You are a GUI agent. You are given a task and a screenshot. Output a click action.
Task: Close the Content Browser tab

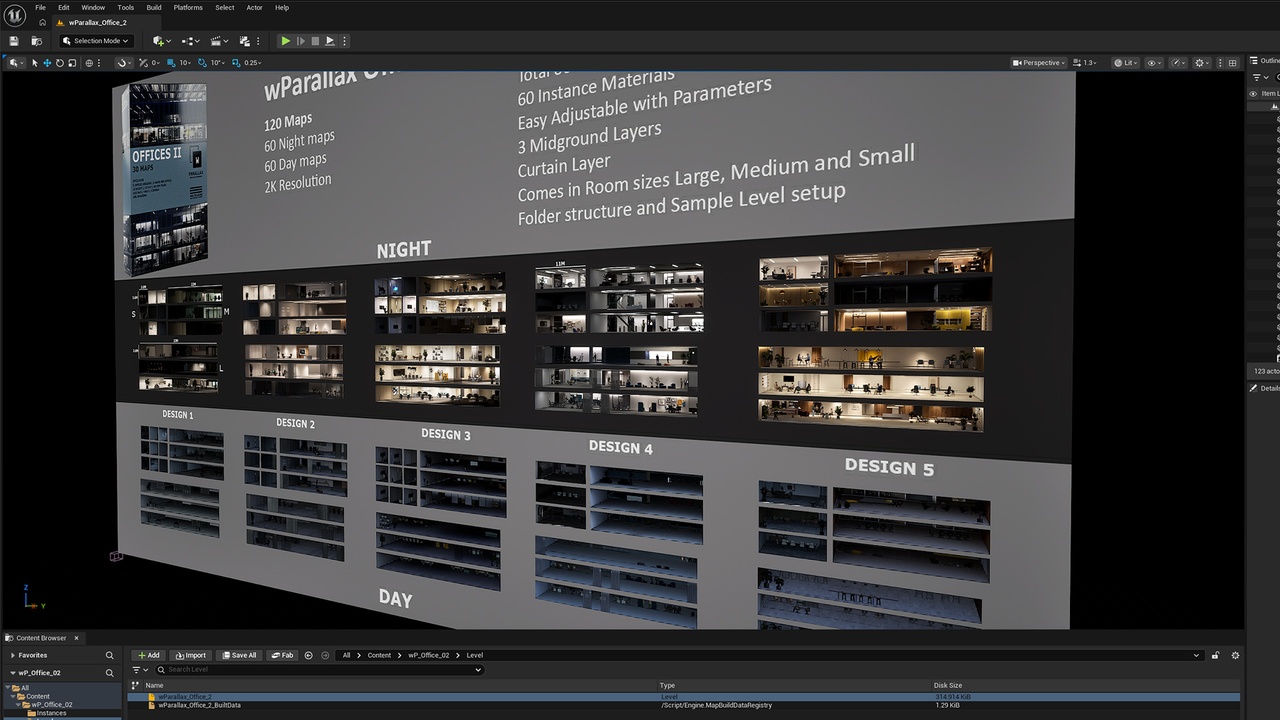click(x=76, y=638)
